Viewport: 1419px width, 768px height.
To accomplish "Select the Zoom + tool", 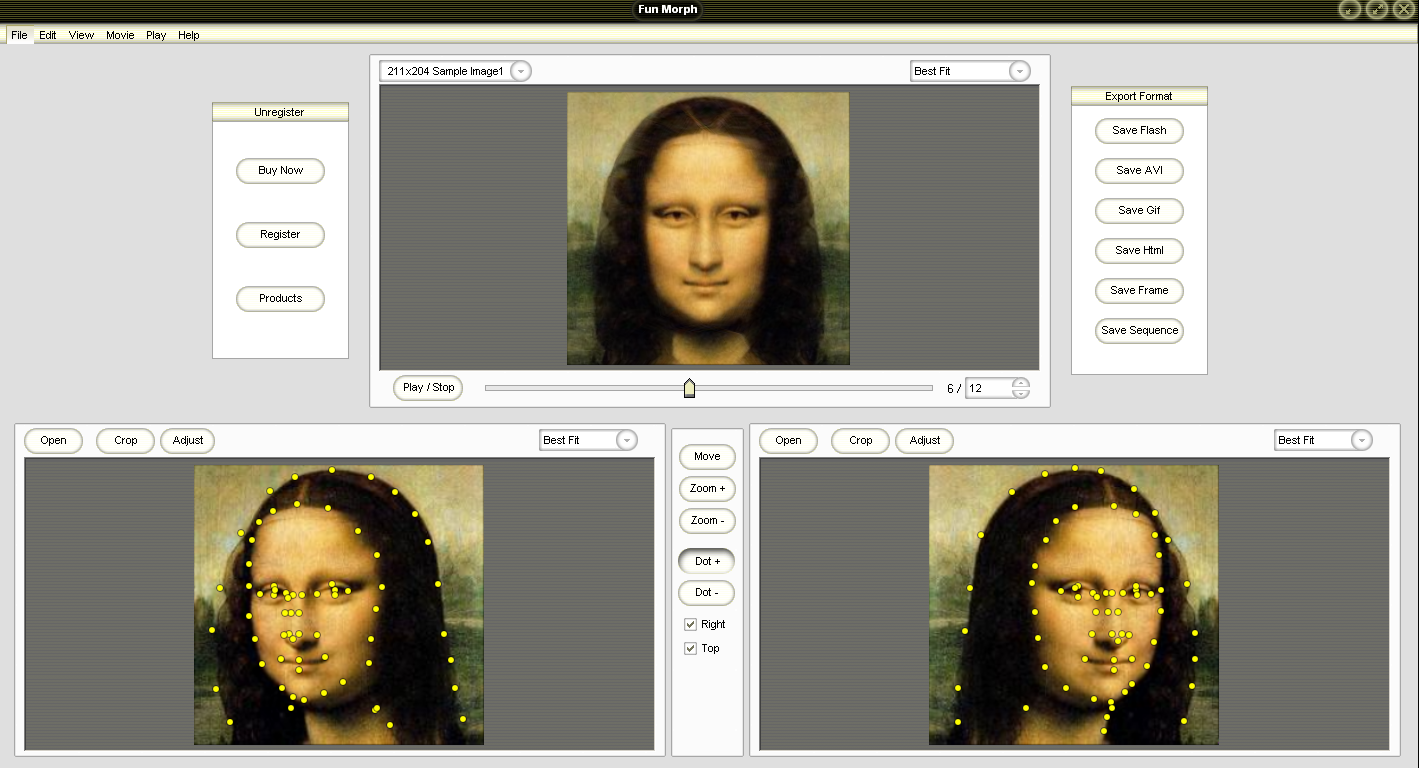I will (707, 489).
